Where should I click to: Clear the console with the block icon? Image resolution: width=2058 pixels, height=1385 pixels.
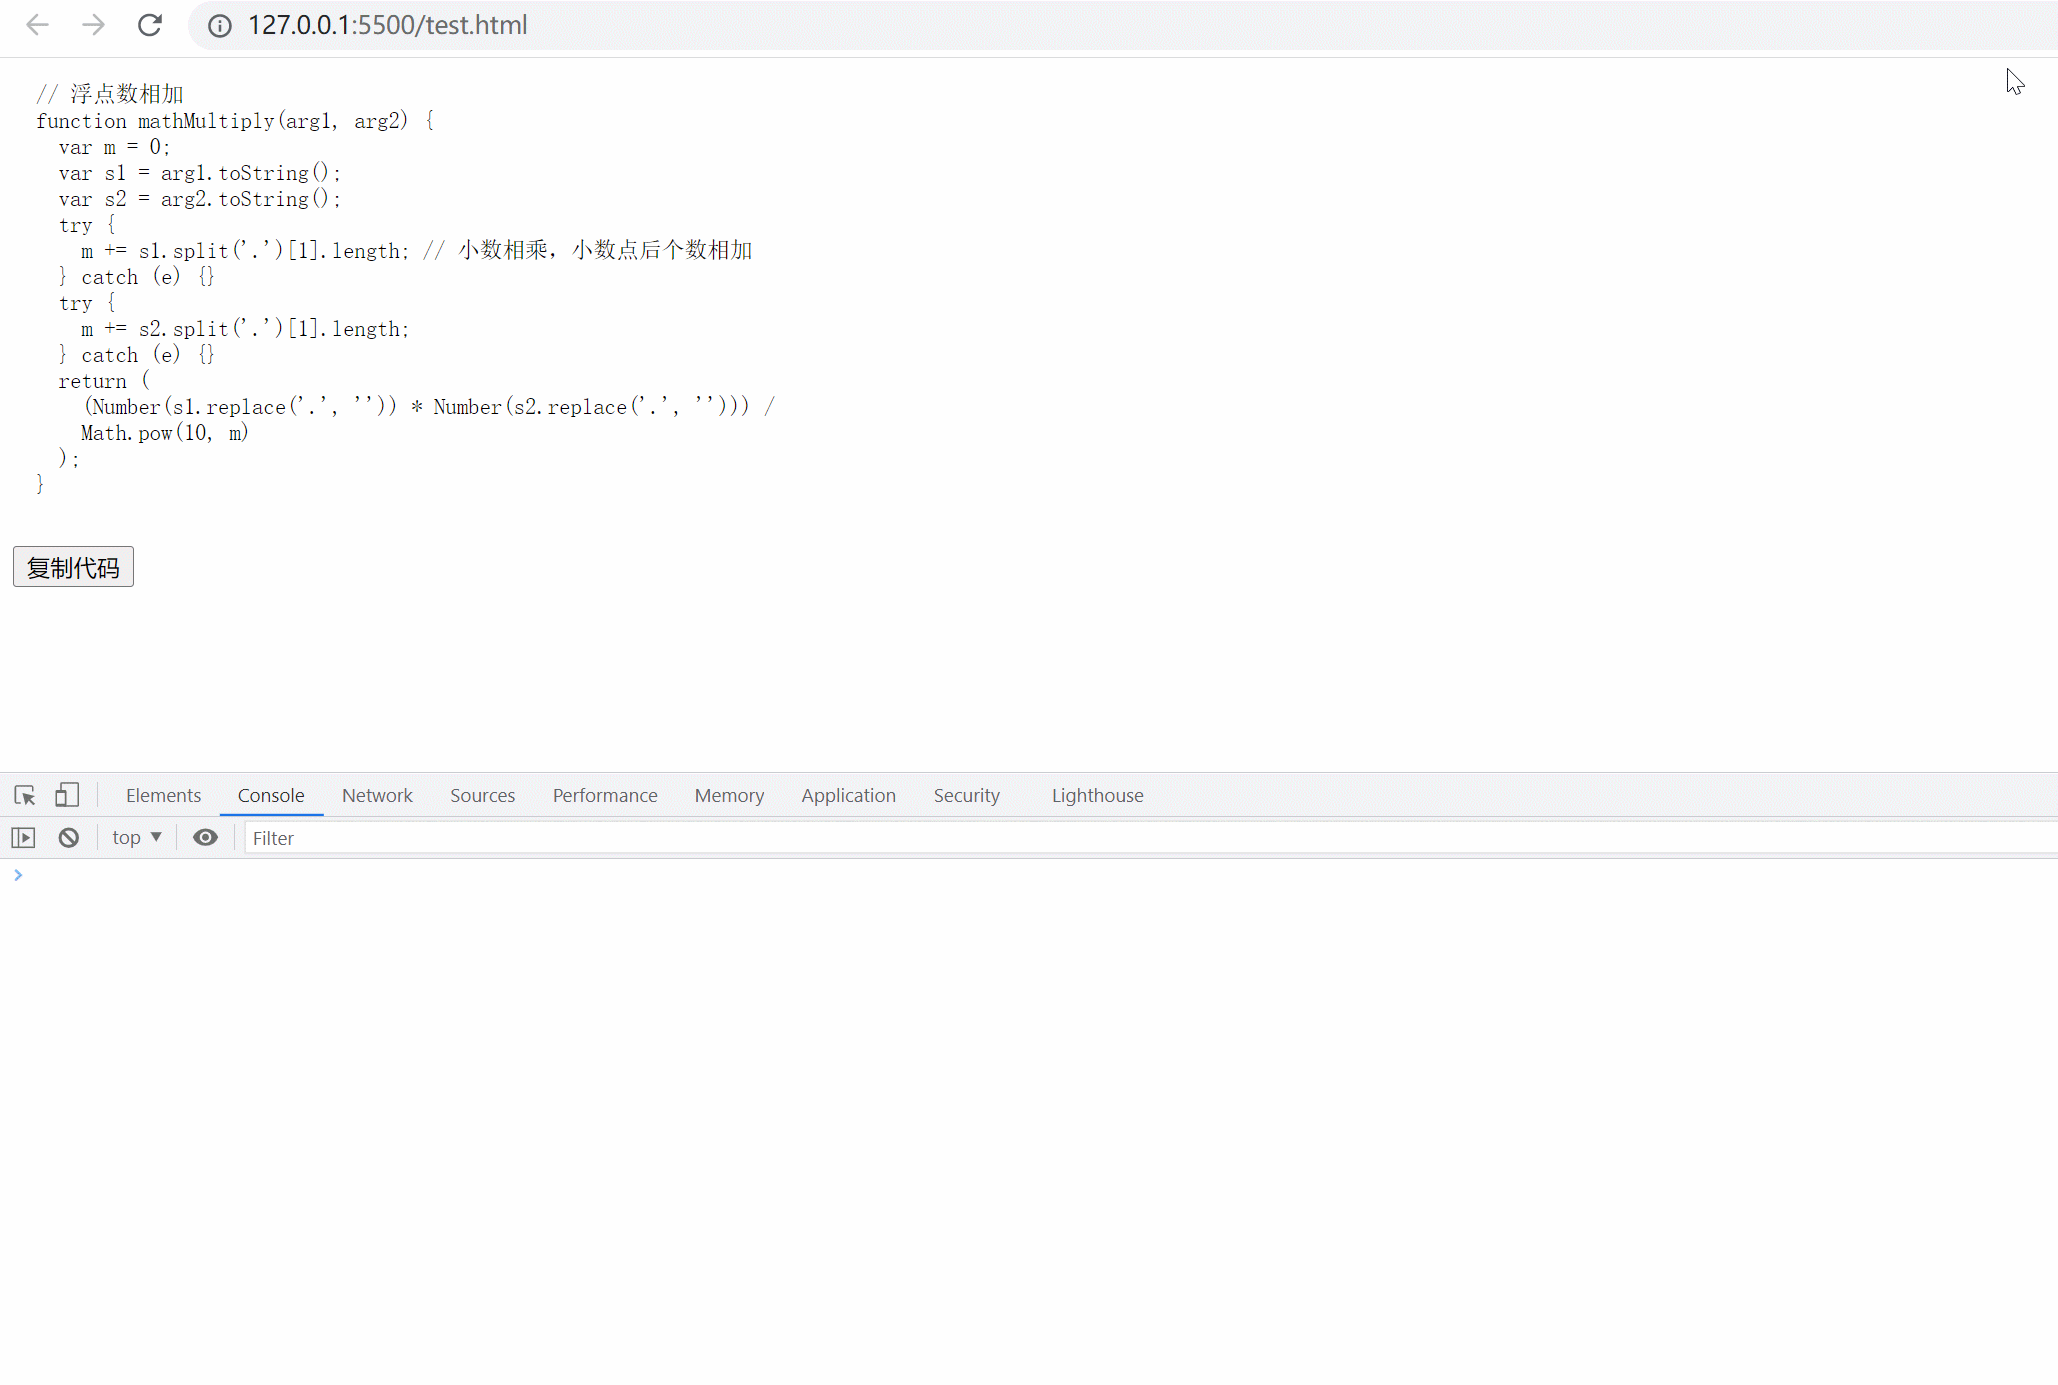coord(69,838)
